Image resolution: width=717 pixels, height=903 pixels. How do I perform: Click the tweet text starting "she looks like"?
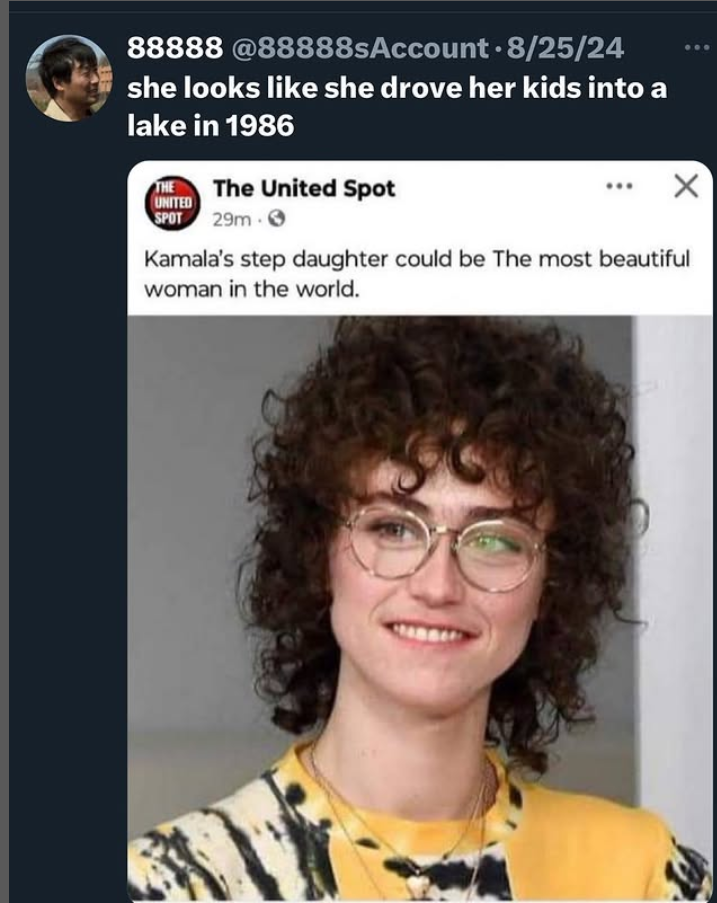tap(396, 87)
